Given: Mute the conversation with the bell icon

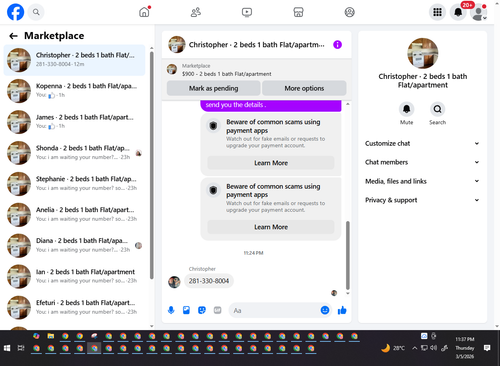Looking at the screenshot, I should [406, 109].
